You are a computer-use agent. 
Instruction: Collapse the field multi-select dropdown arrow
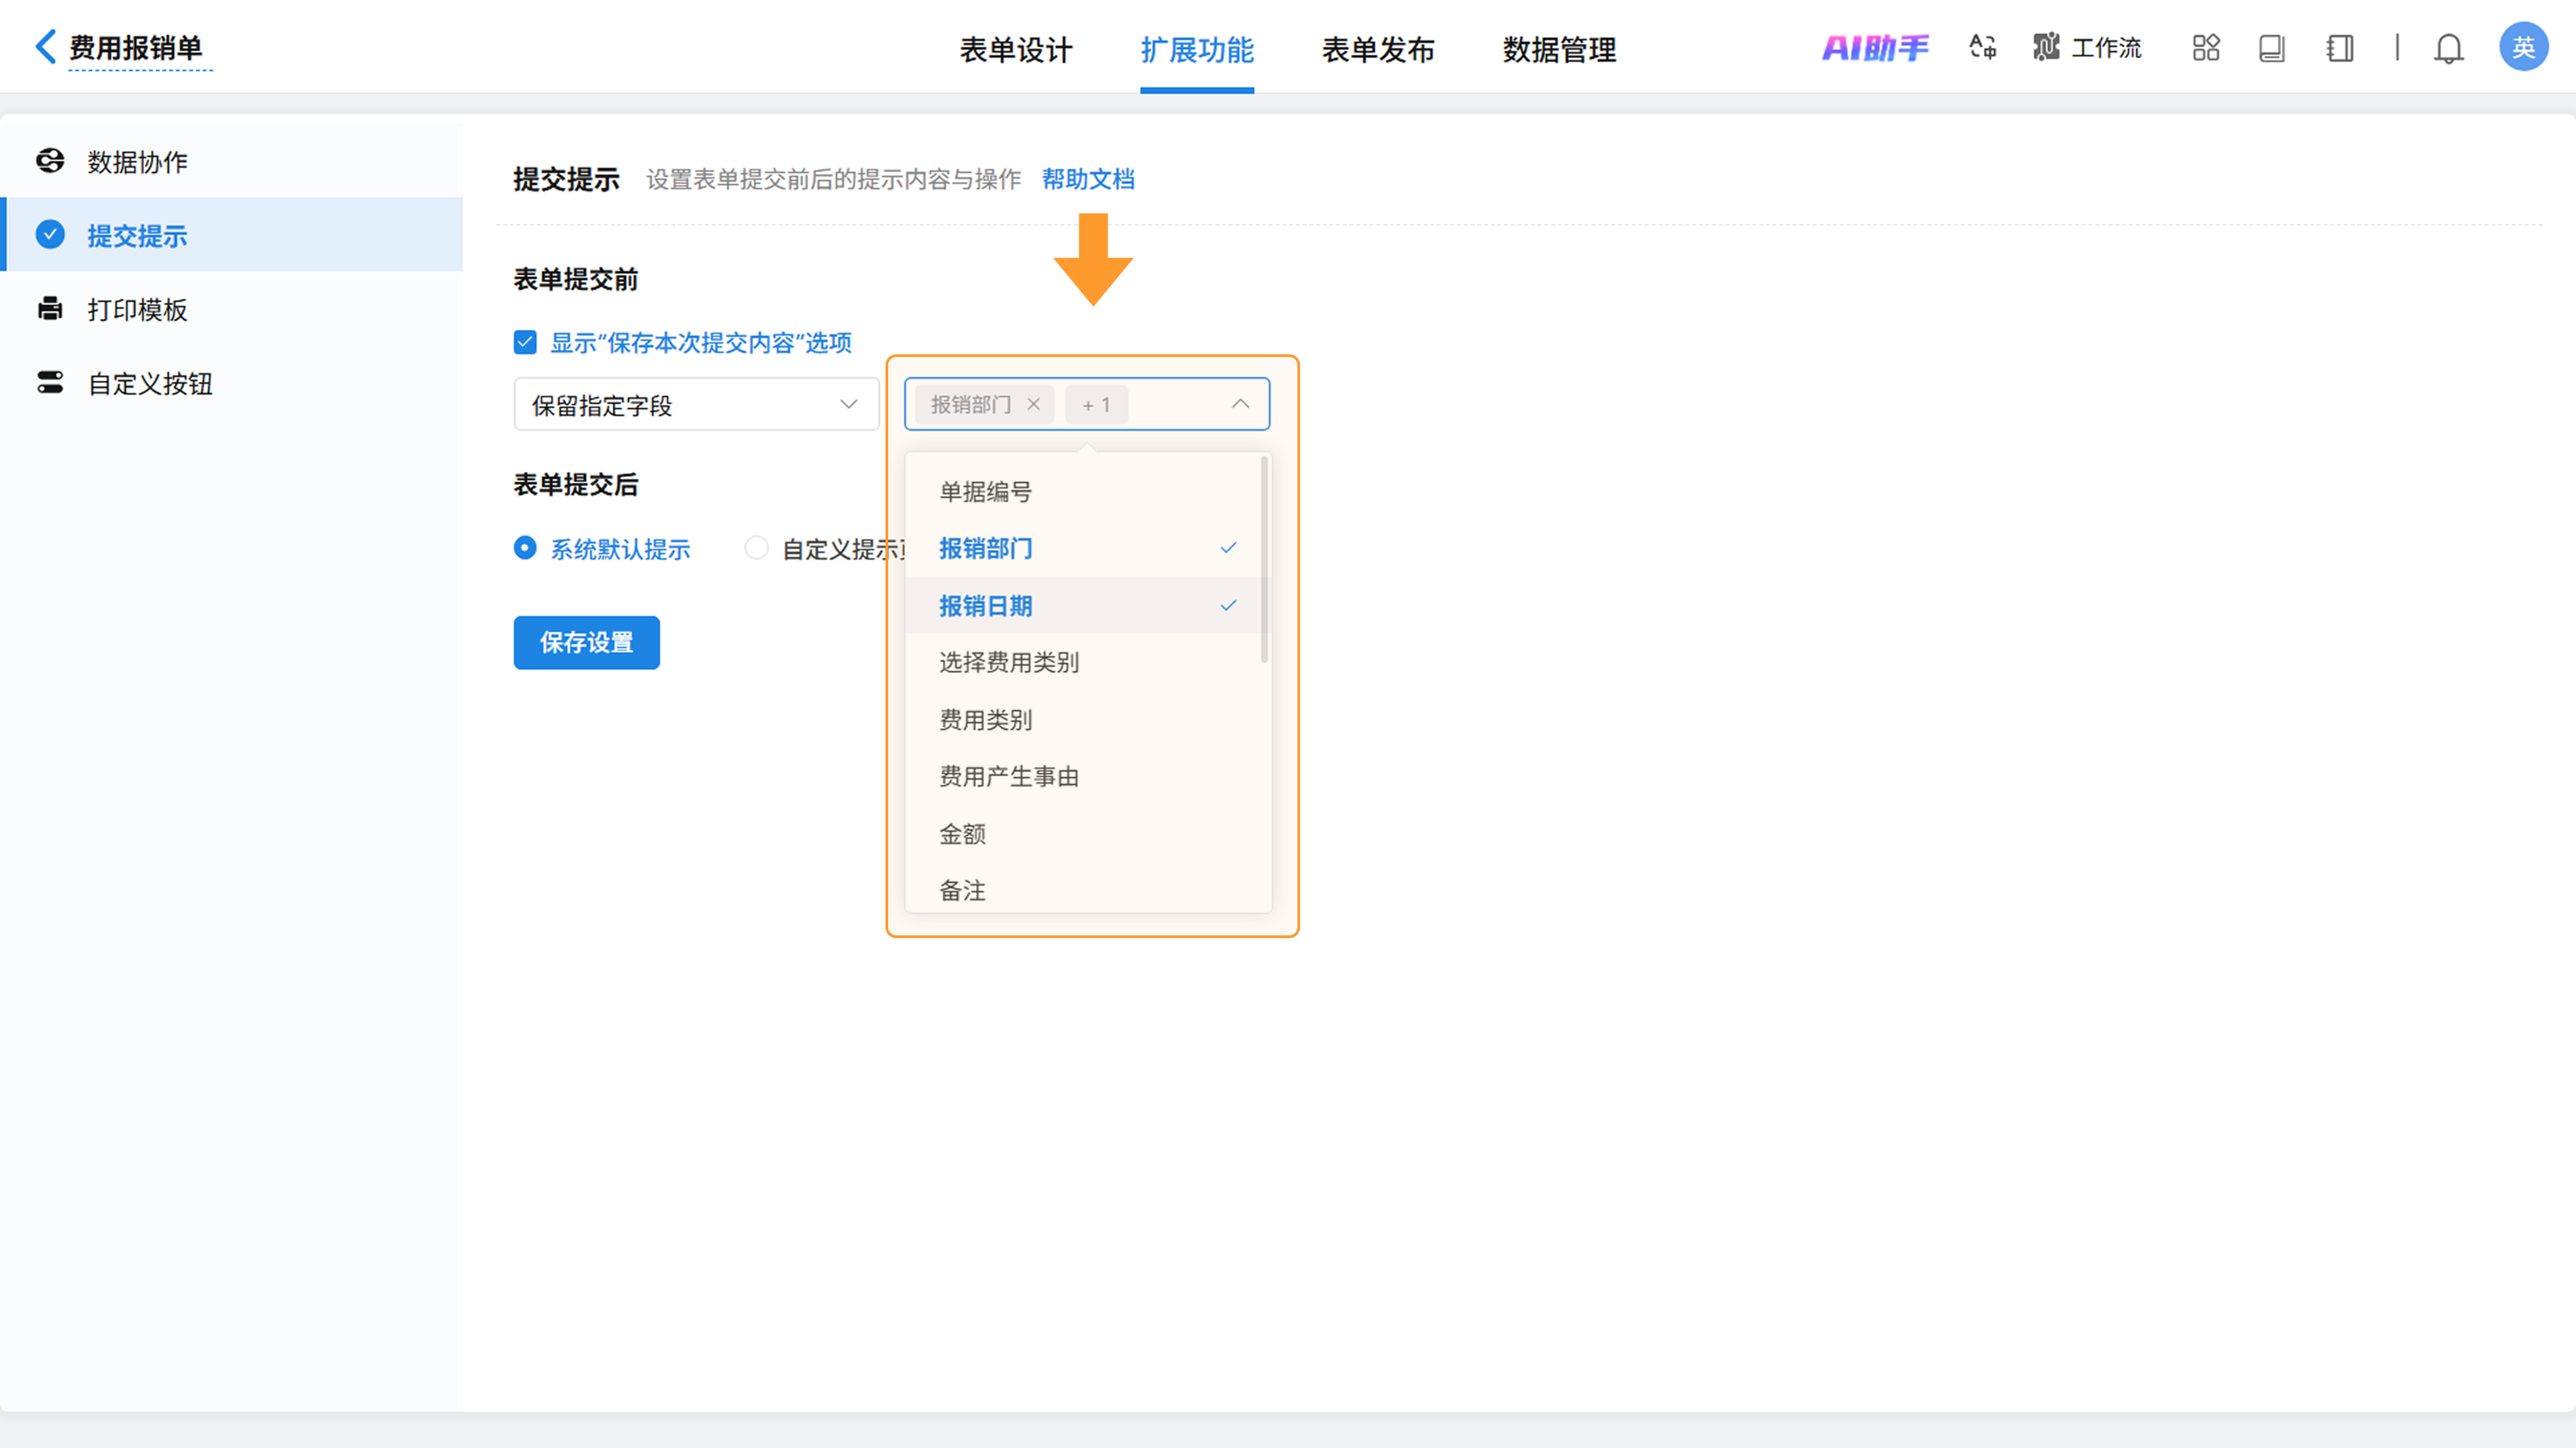(1240, 404)
